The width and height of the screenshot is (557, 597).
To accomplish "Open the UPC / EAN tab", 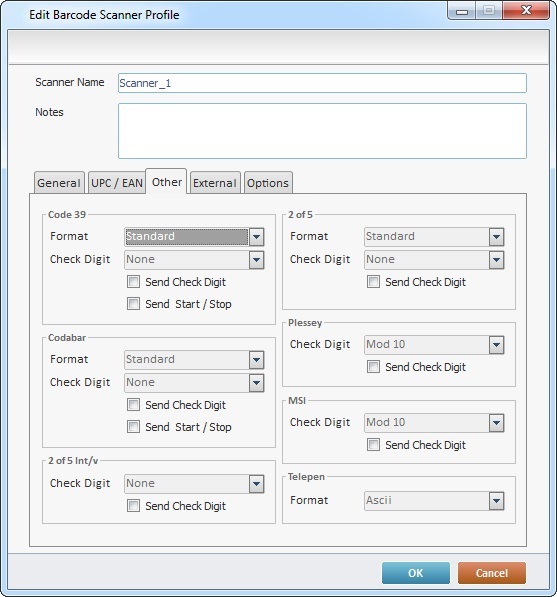I will 117,183.
